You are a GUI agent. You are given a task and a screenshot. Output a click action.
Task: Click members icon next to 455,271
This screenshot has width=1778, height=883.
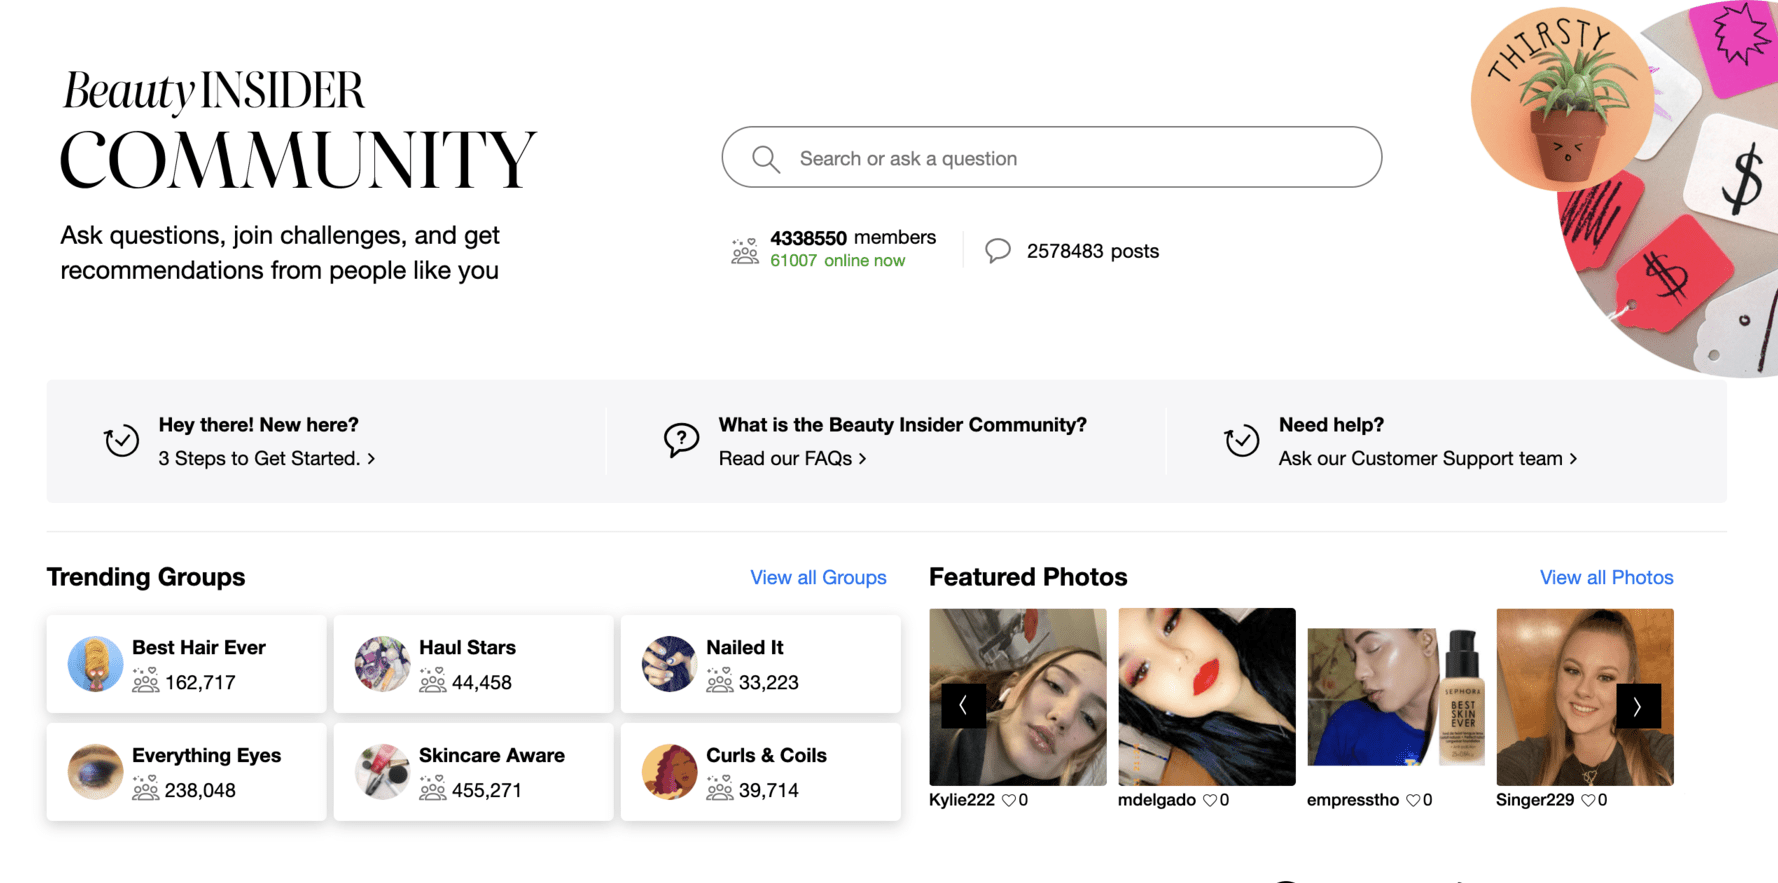point(433,789)
